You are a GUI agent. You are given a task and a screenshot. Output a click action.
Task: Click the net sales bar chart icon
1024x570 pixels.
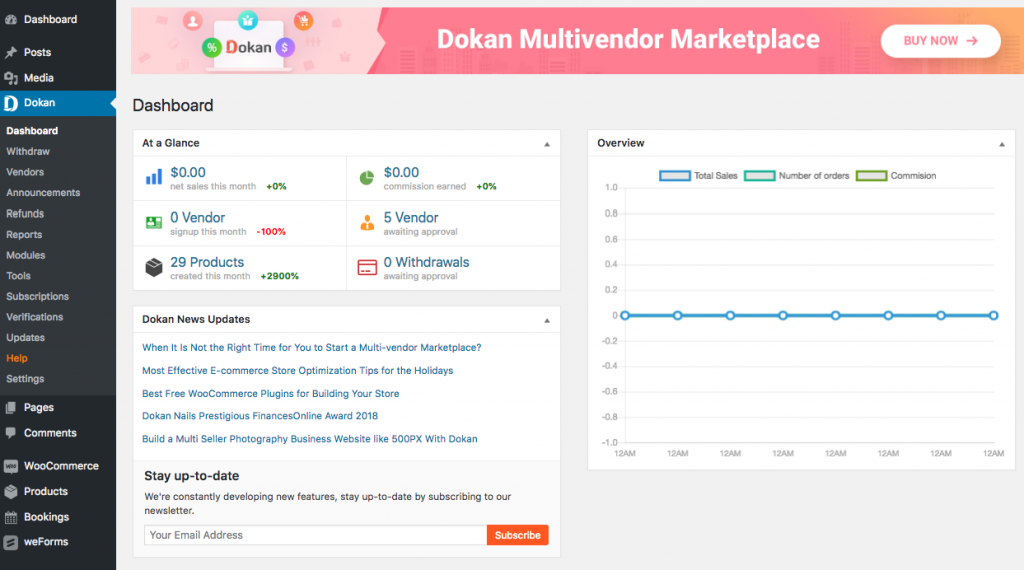pyautogui.click(x=154, y=178)
